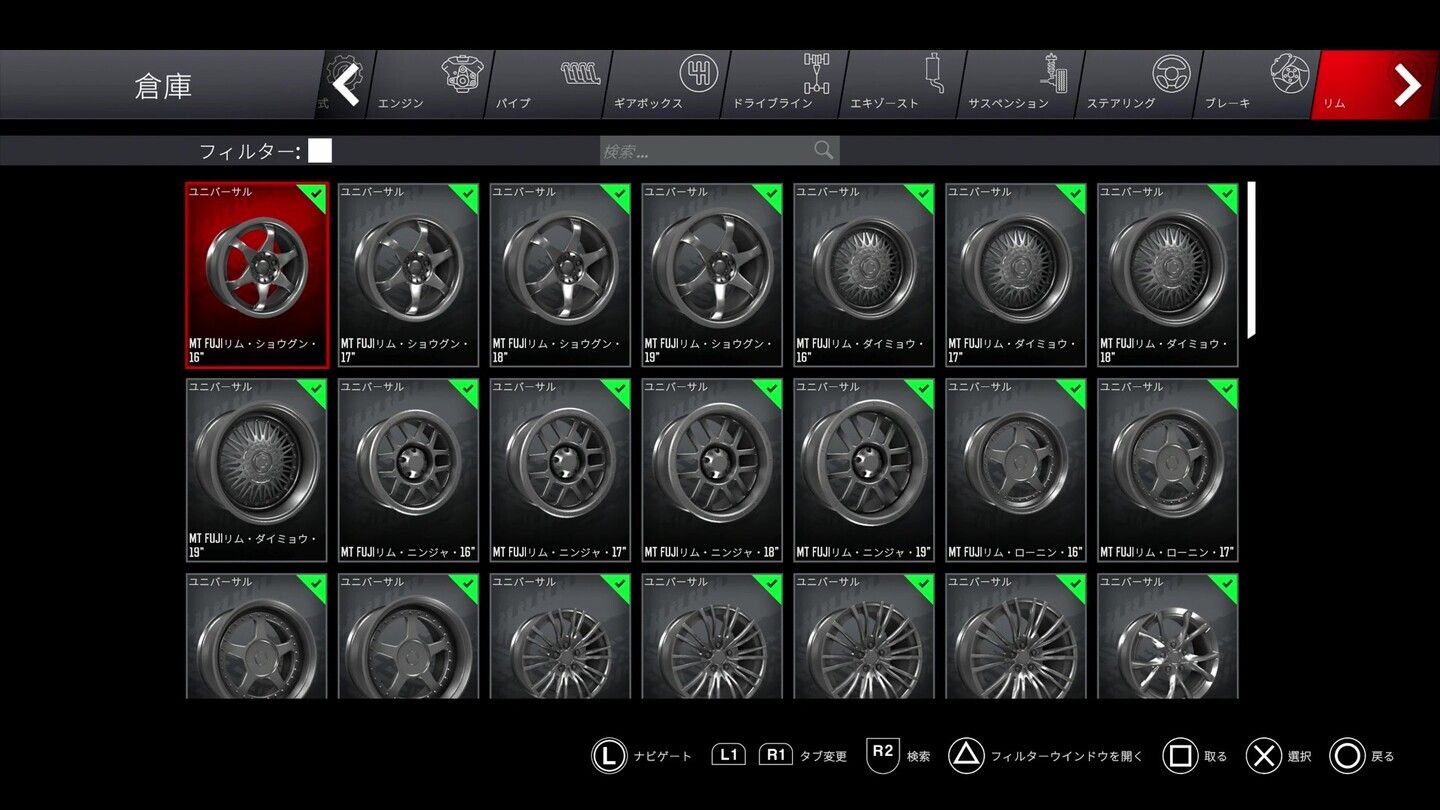Click the magnifier search icon
This screenshot has height=810, width=1440.
pos(823,150)
